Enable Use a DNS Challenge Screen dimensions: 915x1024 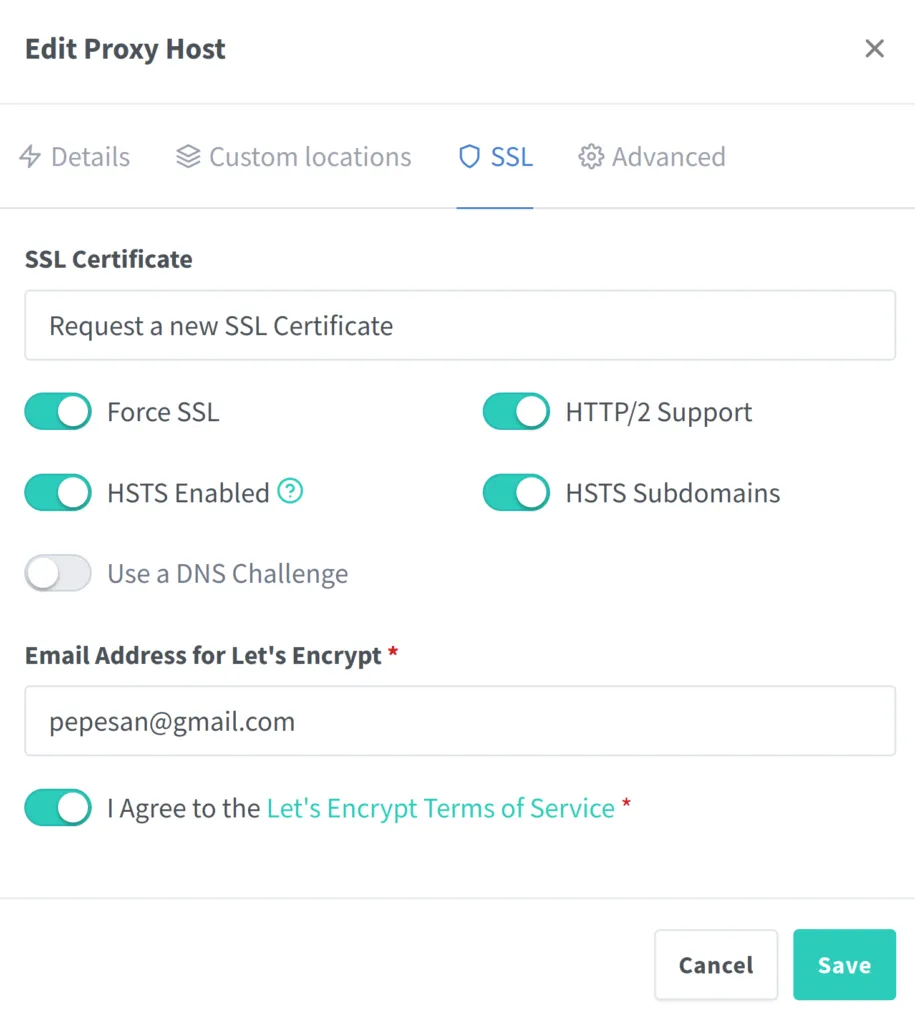(58, 574)
